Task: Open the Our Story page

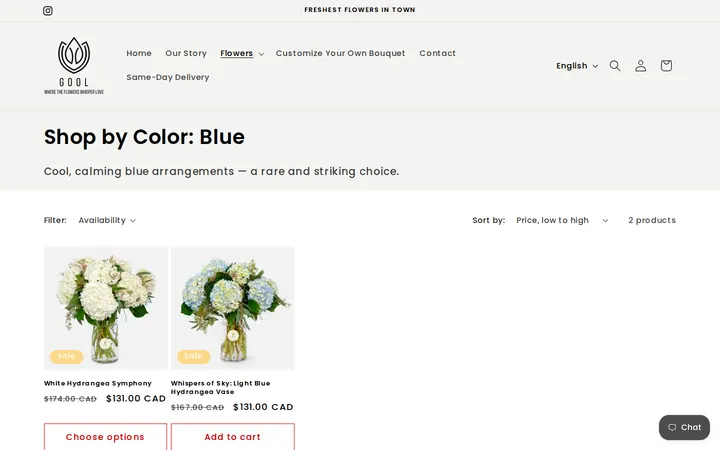Action: (x=186, y=53)
